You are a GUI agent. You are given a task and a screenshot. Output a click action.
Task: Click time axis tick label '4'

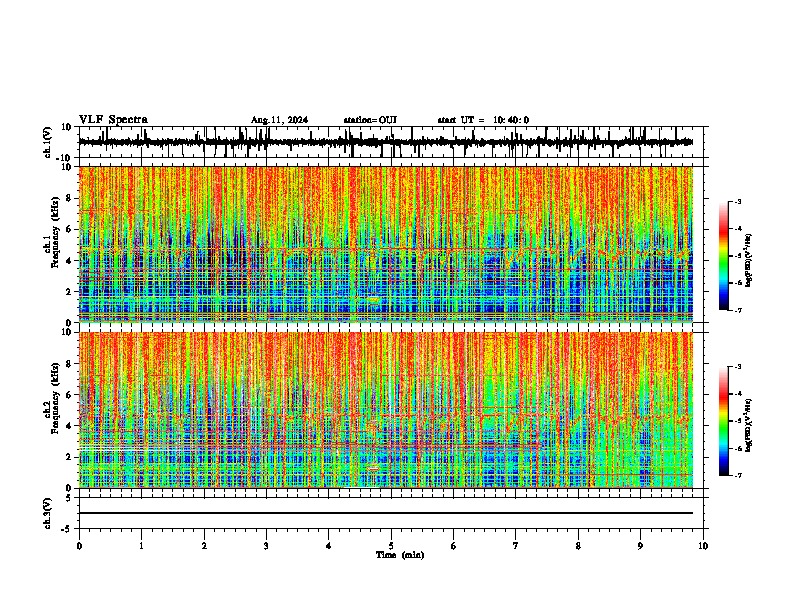point(329,546)
